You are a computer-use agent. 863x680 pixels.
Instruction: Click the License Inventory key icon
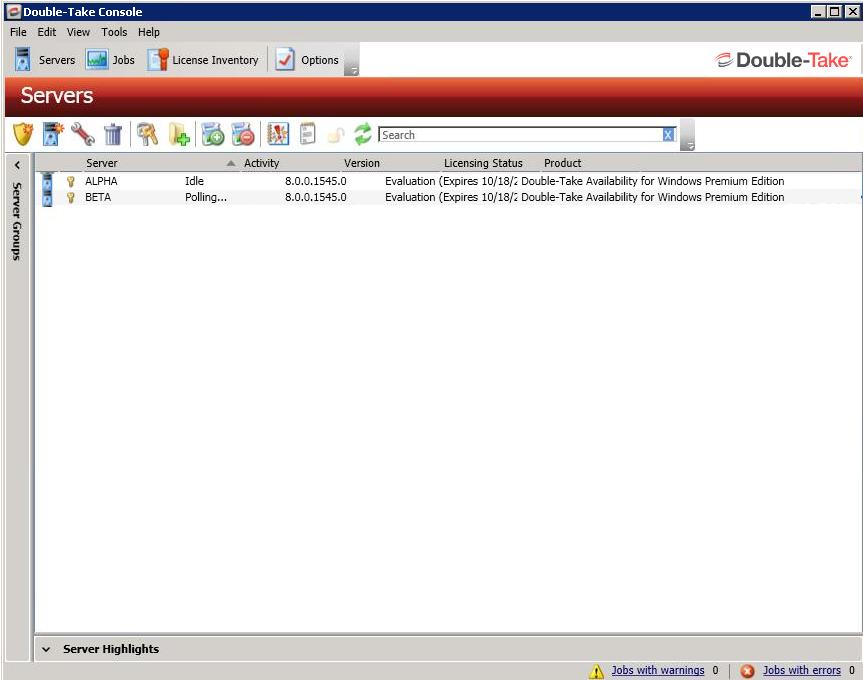click(x=158, y=59)
